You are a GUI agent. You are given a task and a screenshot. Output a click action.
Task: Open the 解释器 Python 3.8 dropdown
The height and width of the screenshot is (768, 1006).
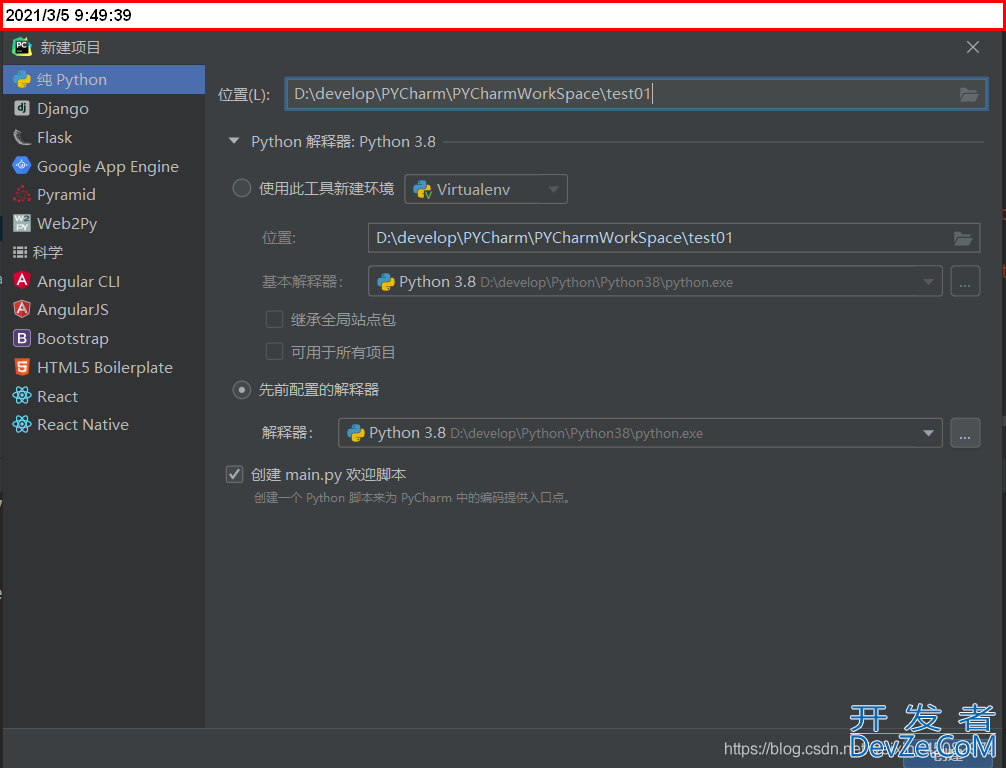[x=640, y=433]
